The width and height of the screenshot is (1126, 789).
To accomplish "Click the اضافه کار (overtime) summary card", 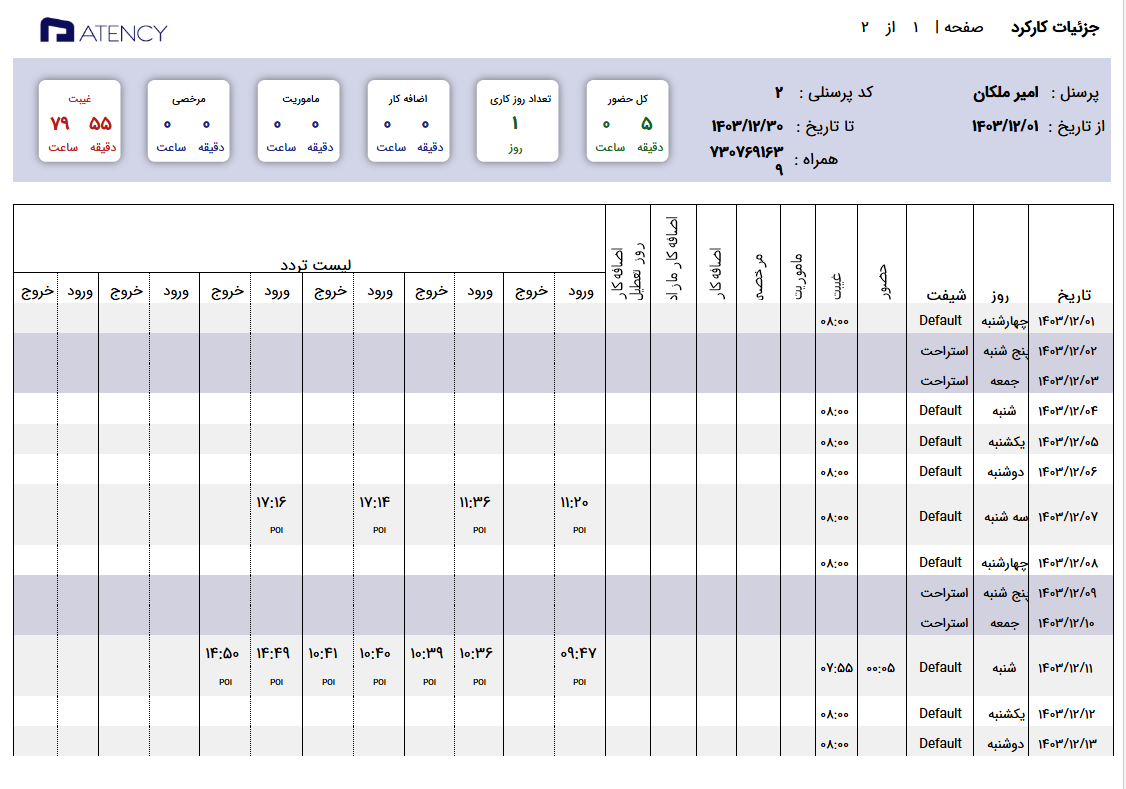I will pyautogui.click(x=407, y=122).
